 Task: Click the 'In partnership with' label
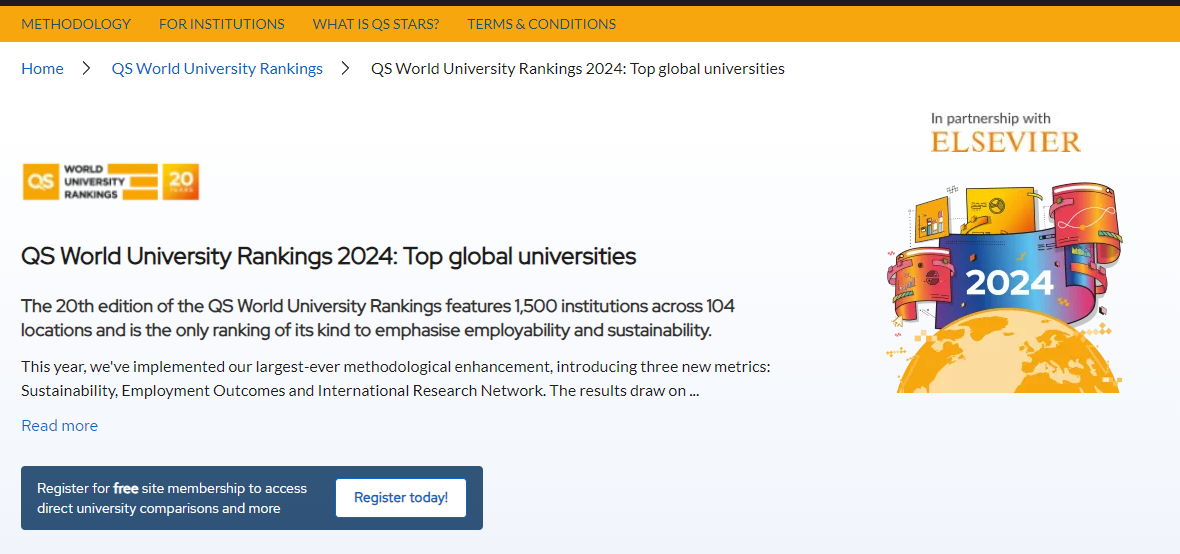coord(990,118)
